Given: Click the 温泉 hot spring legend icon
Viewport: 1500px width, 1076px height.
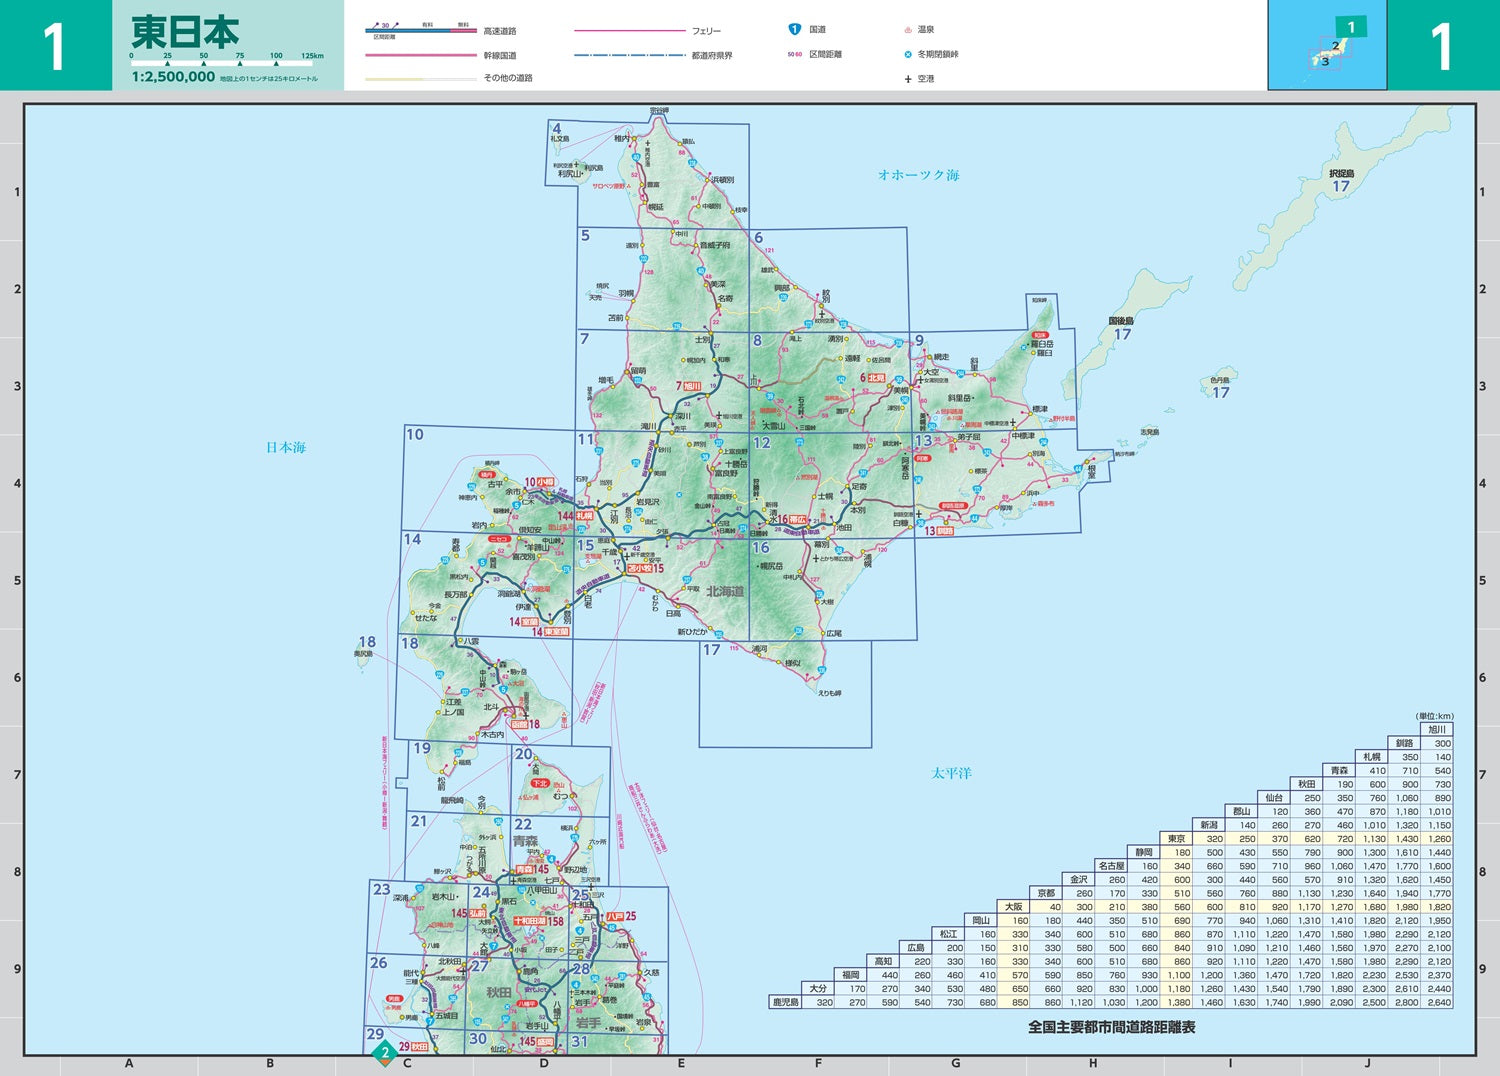Looking at the screenshot, I should (907, 30).
